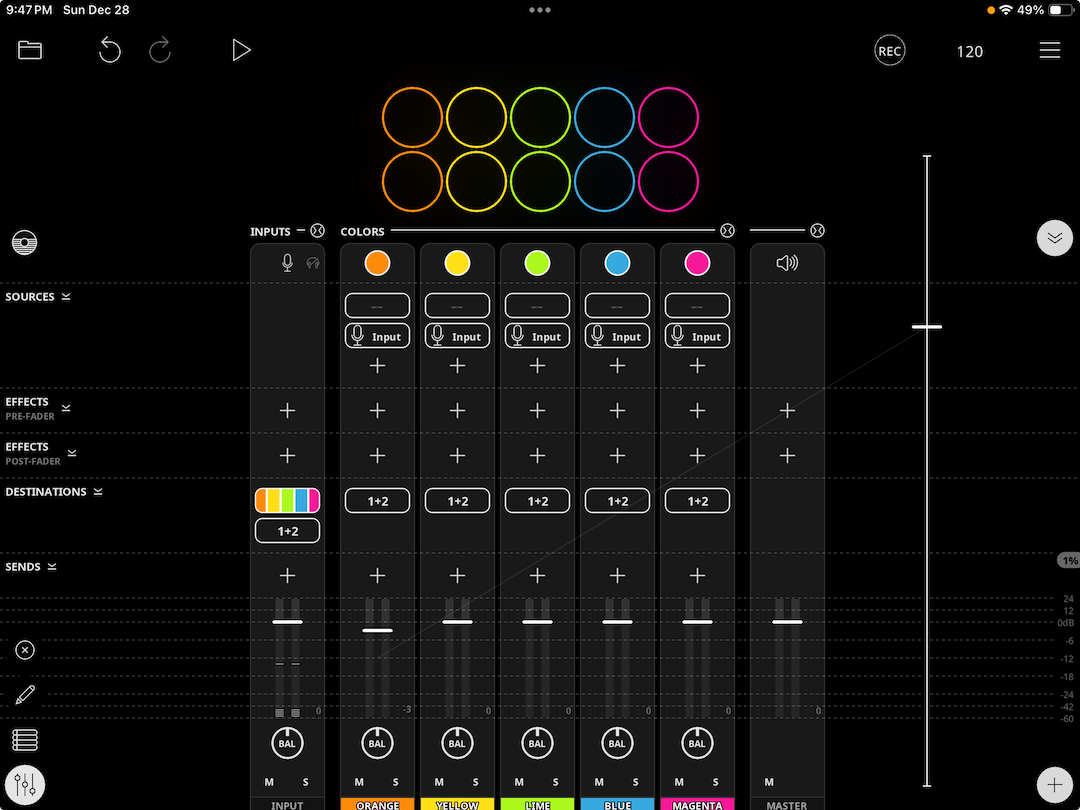Select the Blue channel label tab

point(617,804)
